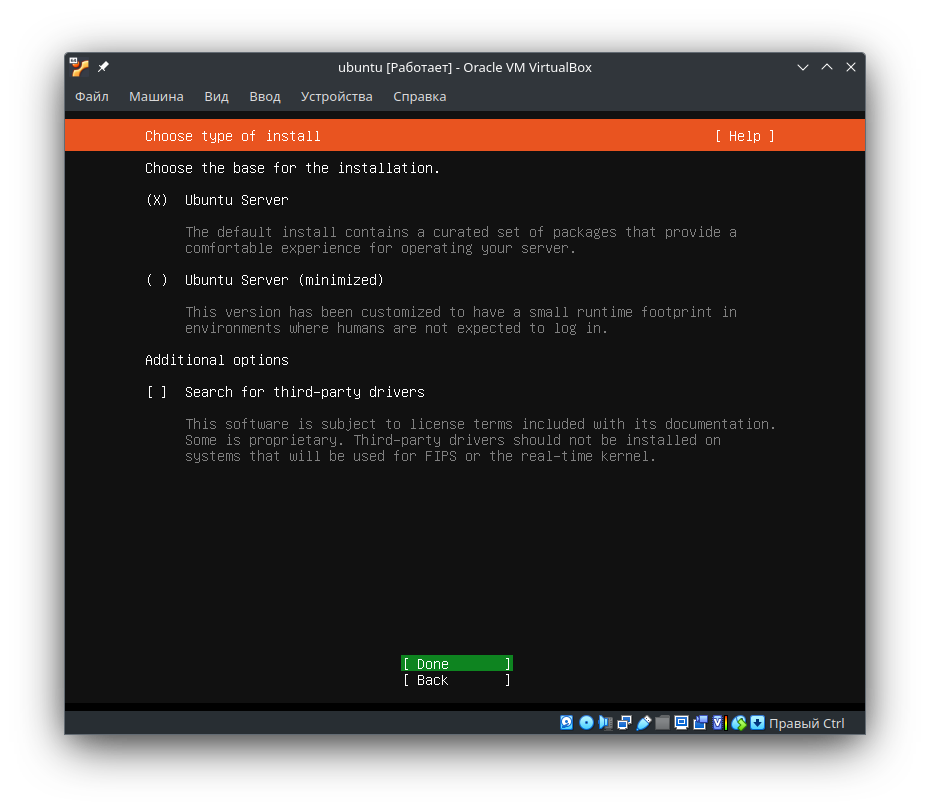This screenshot has width=930, height=811.
Task: Click the audio status icon
Action: tap(604, 722)
